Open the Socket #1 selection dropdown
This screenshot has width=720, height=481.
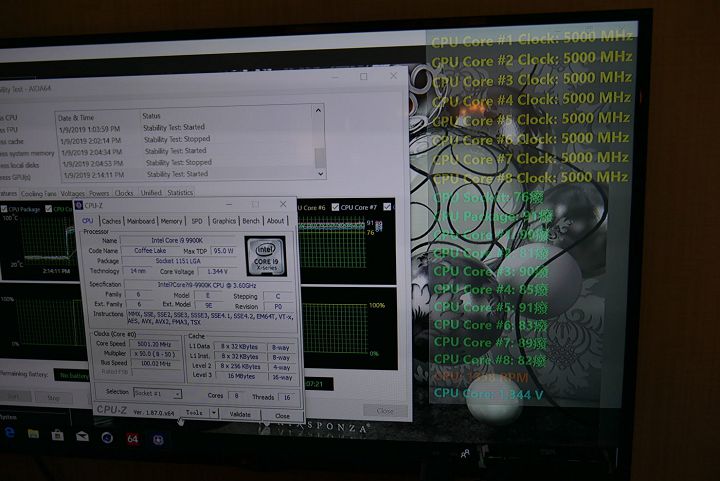[158, 393]
